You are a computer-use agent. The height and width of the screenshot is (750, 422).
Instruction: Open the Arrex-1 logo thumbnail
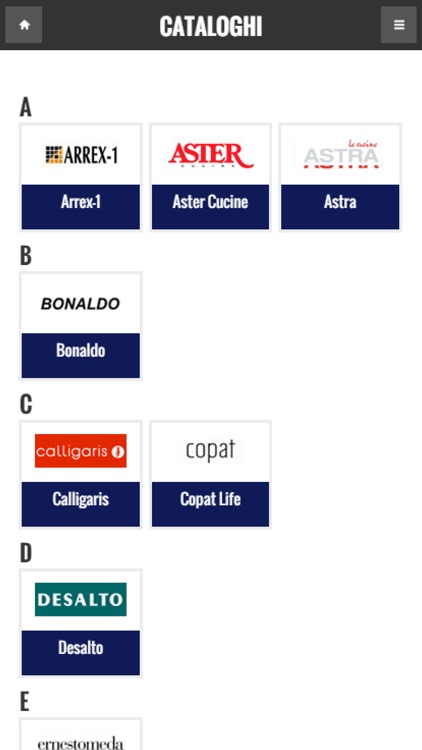coord(81,155)
